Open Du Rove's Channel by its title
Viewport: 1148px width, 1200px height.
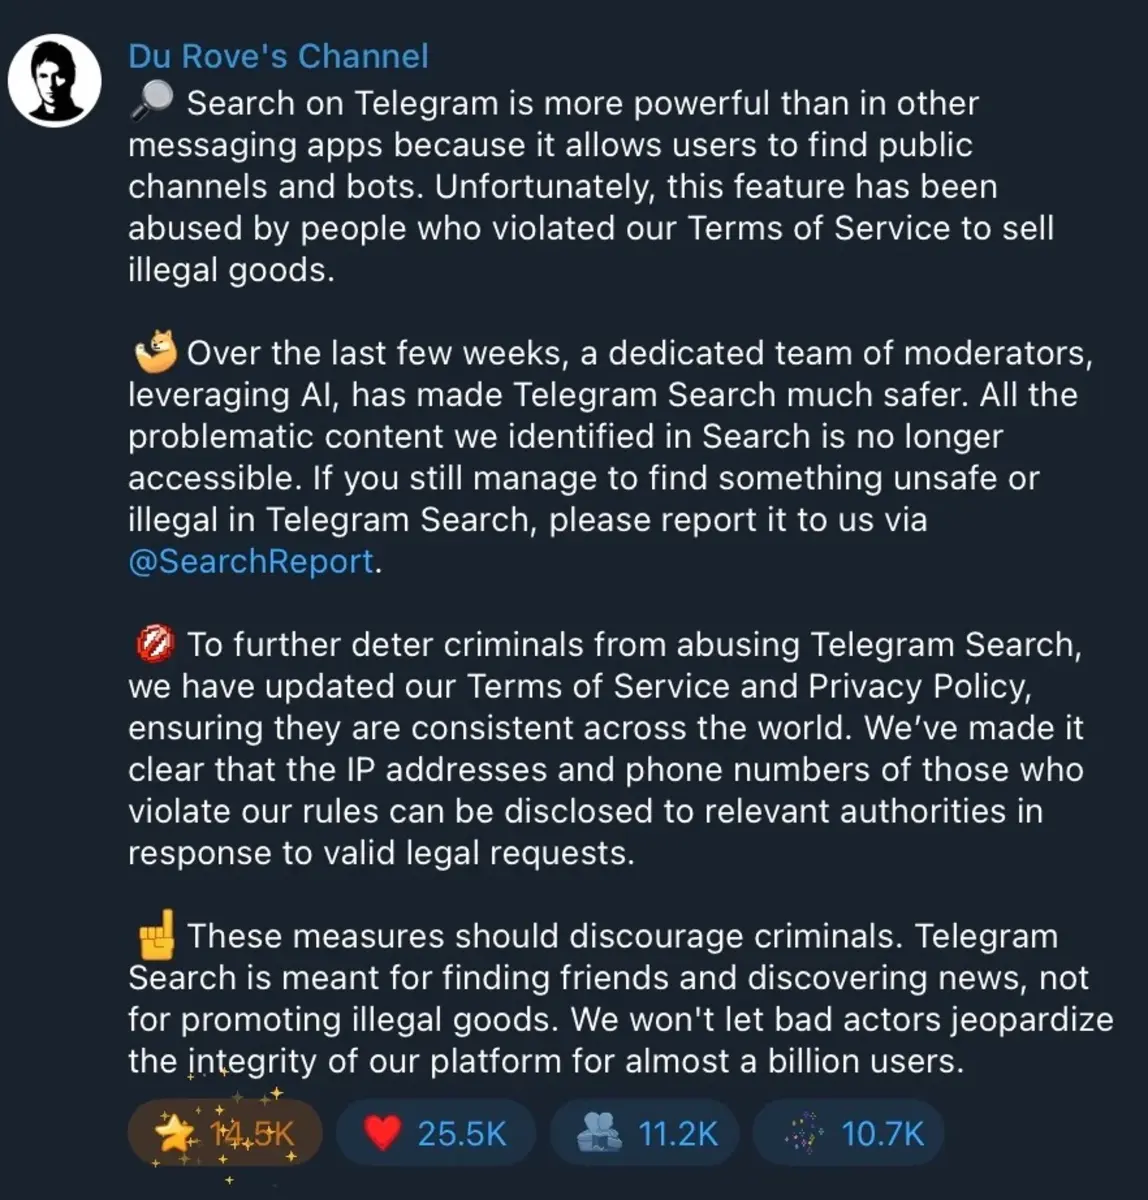277,56
